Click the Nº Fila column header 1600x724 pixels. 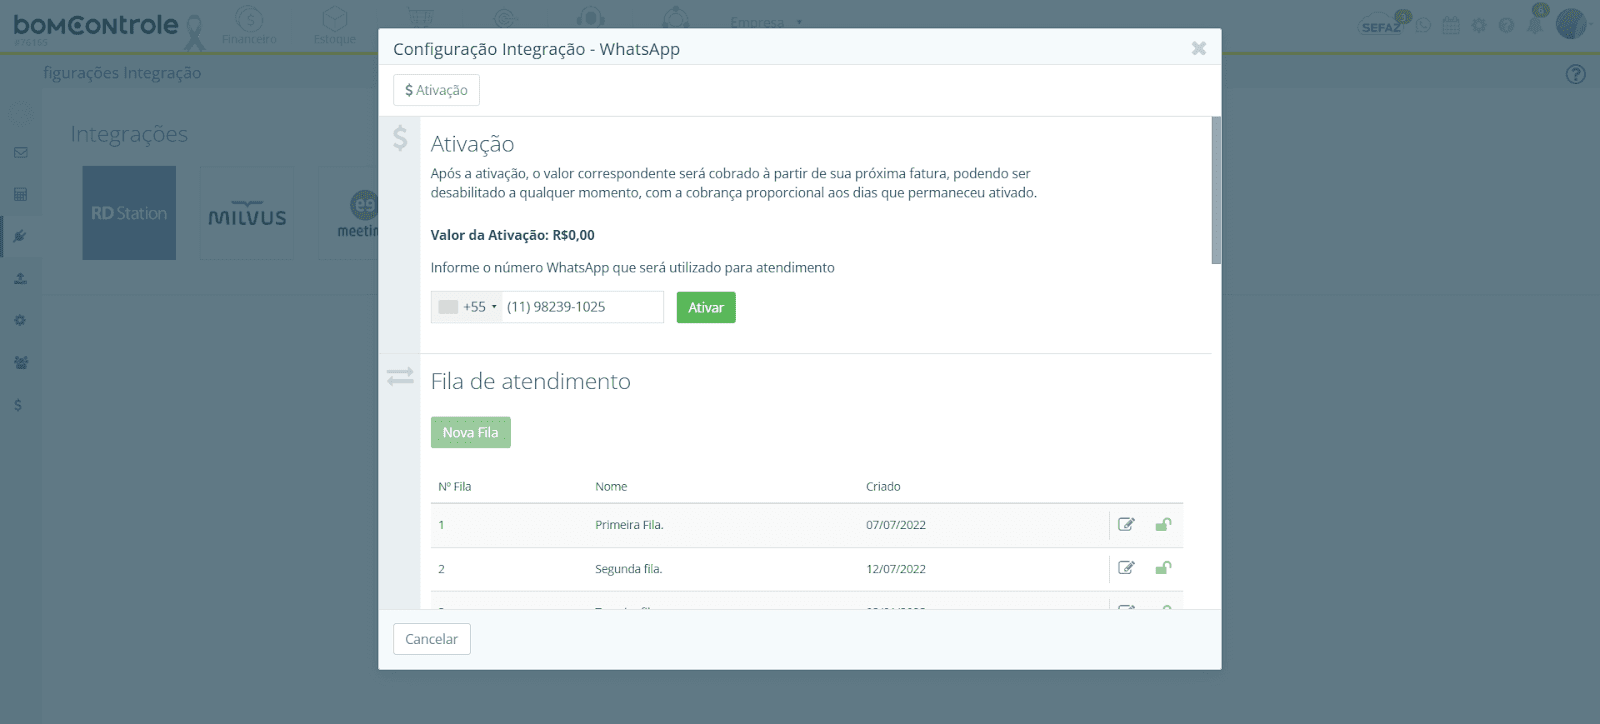(x=455, y=487)
